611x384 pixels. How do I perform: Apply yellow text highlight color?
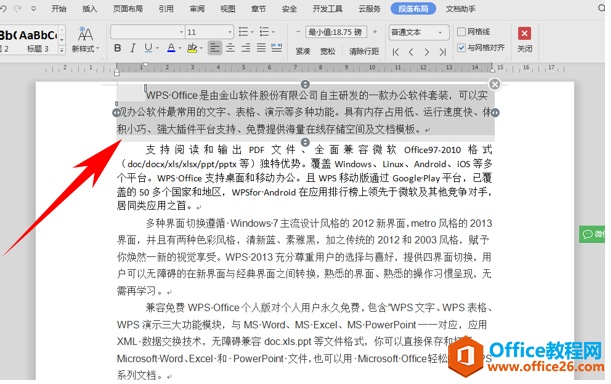pos(192,48)
